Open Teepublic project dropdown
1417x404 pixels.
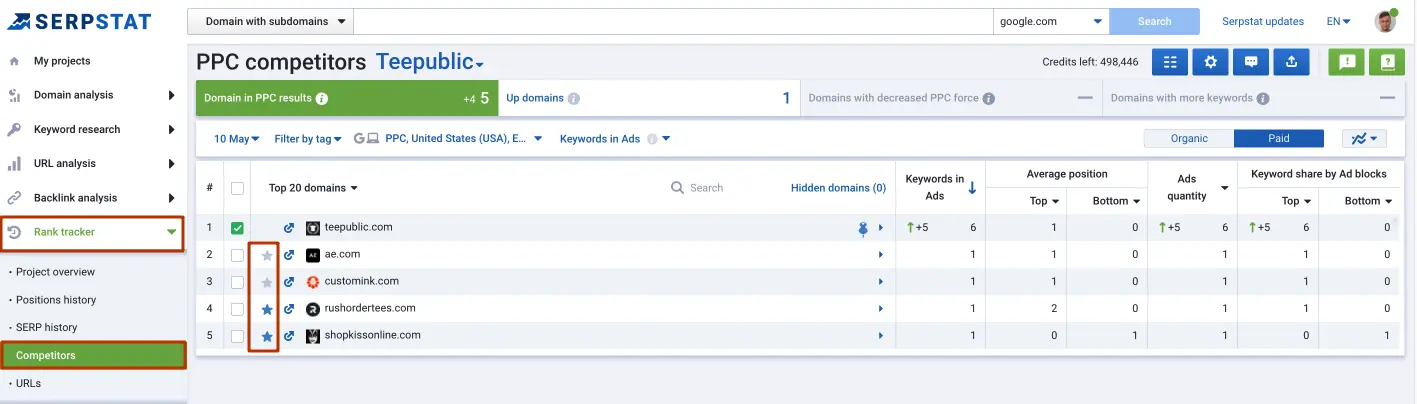[x=430, y=62]
